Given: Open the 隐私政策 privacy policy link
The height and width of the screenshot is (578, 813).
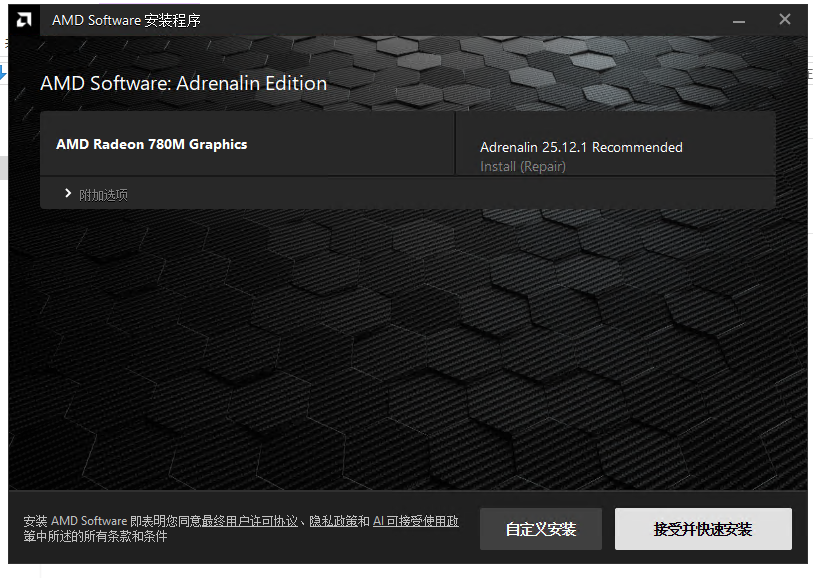Looking at the screenshot, I should [x=333, y=521].
